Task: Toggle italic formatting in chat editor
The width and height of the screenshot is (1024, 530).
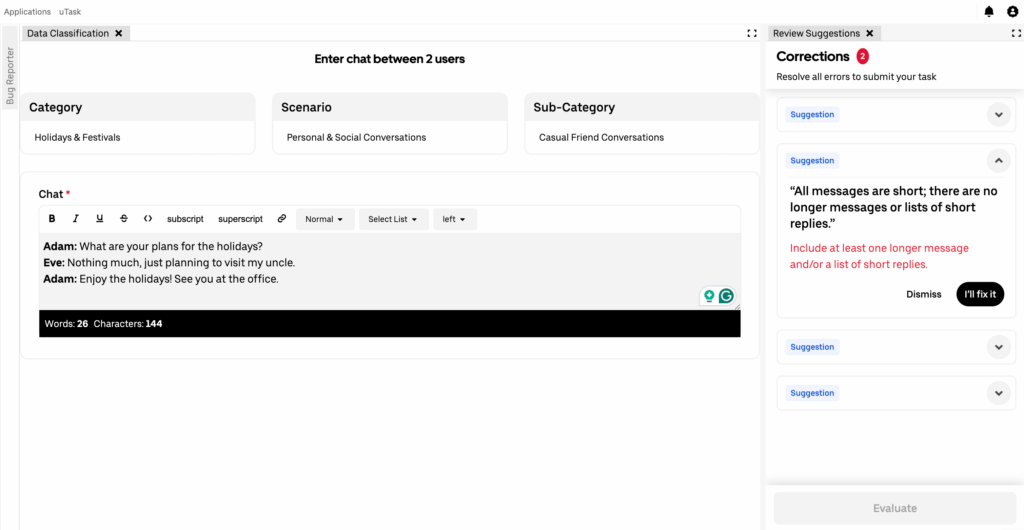Action: pyautogui.click(x=75, y=219)
